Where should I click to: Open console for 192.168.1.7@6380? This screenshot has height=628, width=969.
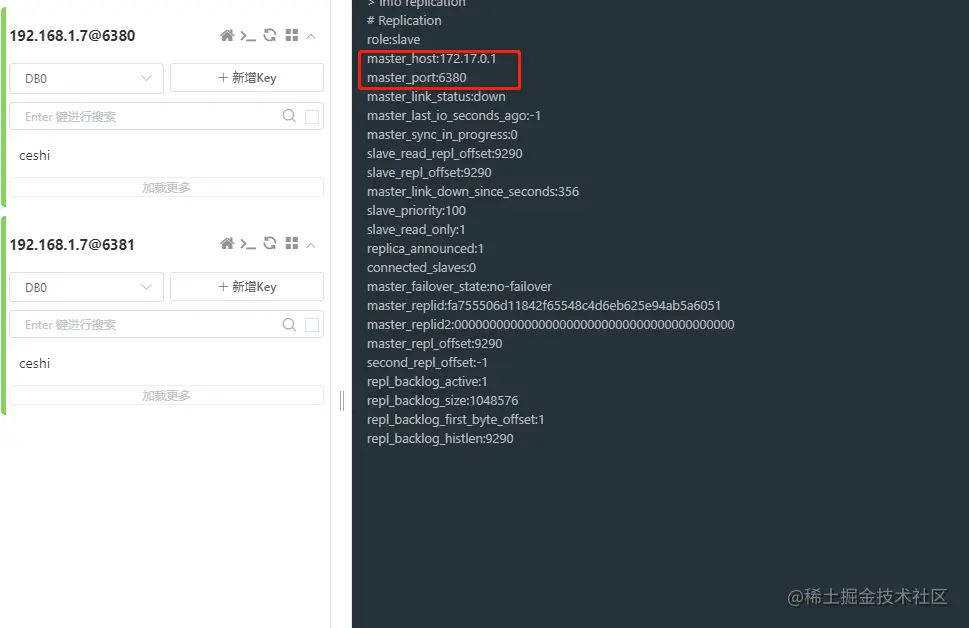click(x=248, y=36)
